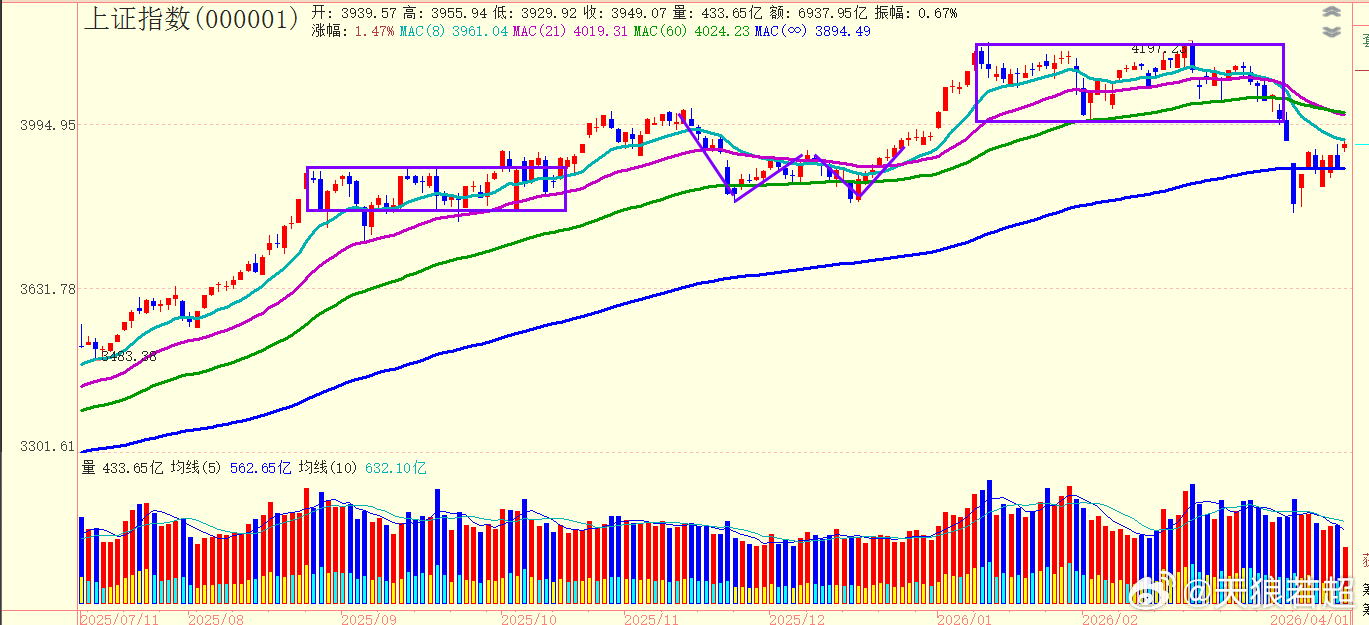Click the 2025/07/11 date on time axis
1369x625 pixels.
click(x=118, y=619)
